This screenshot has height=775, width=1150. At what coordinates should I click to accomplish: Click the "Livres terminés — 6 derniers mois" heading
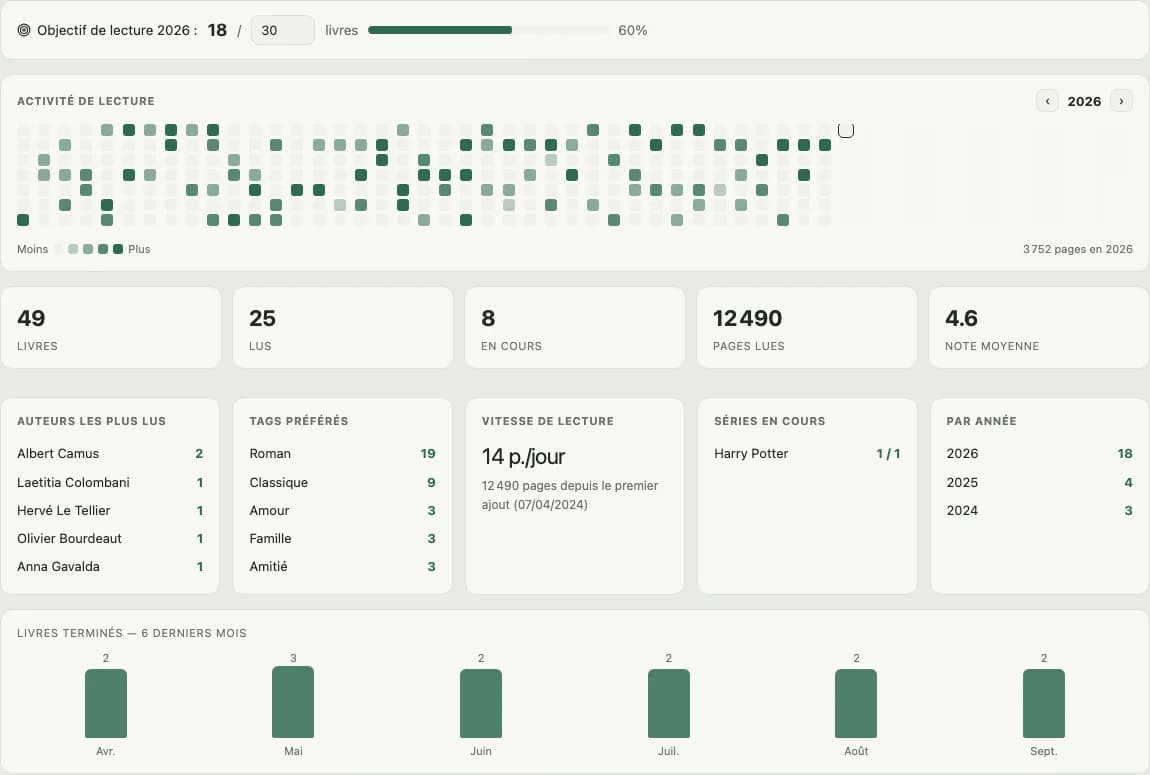132,633
